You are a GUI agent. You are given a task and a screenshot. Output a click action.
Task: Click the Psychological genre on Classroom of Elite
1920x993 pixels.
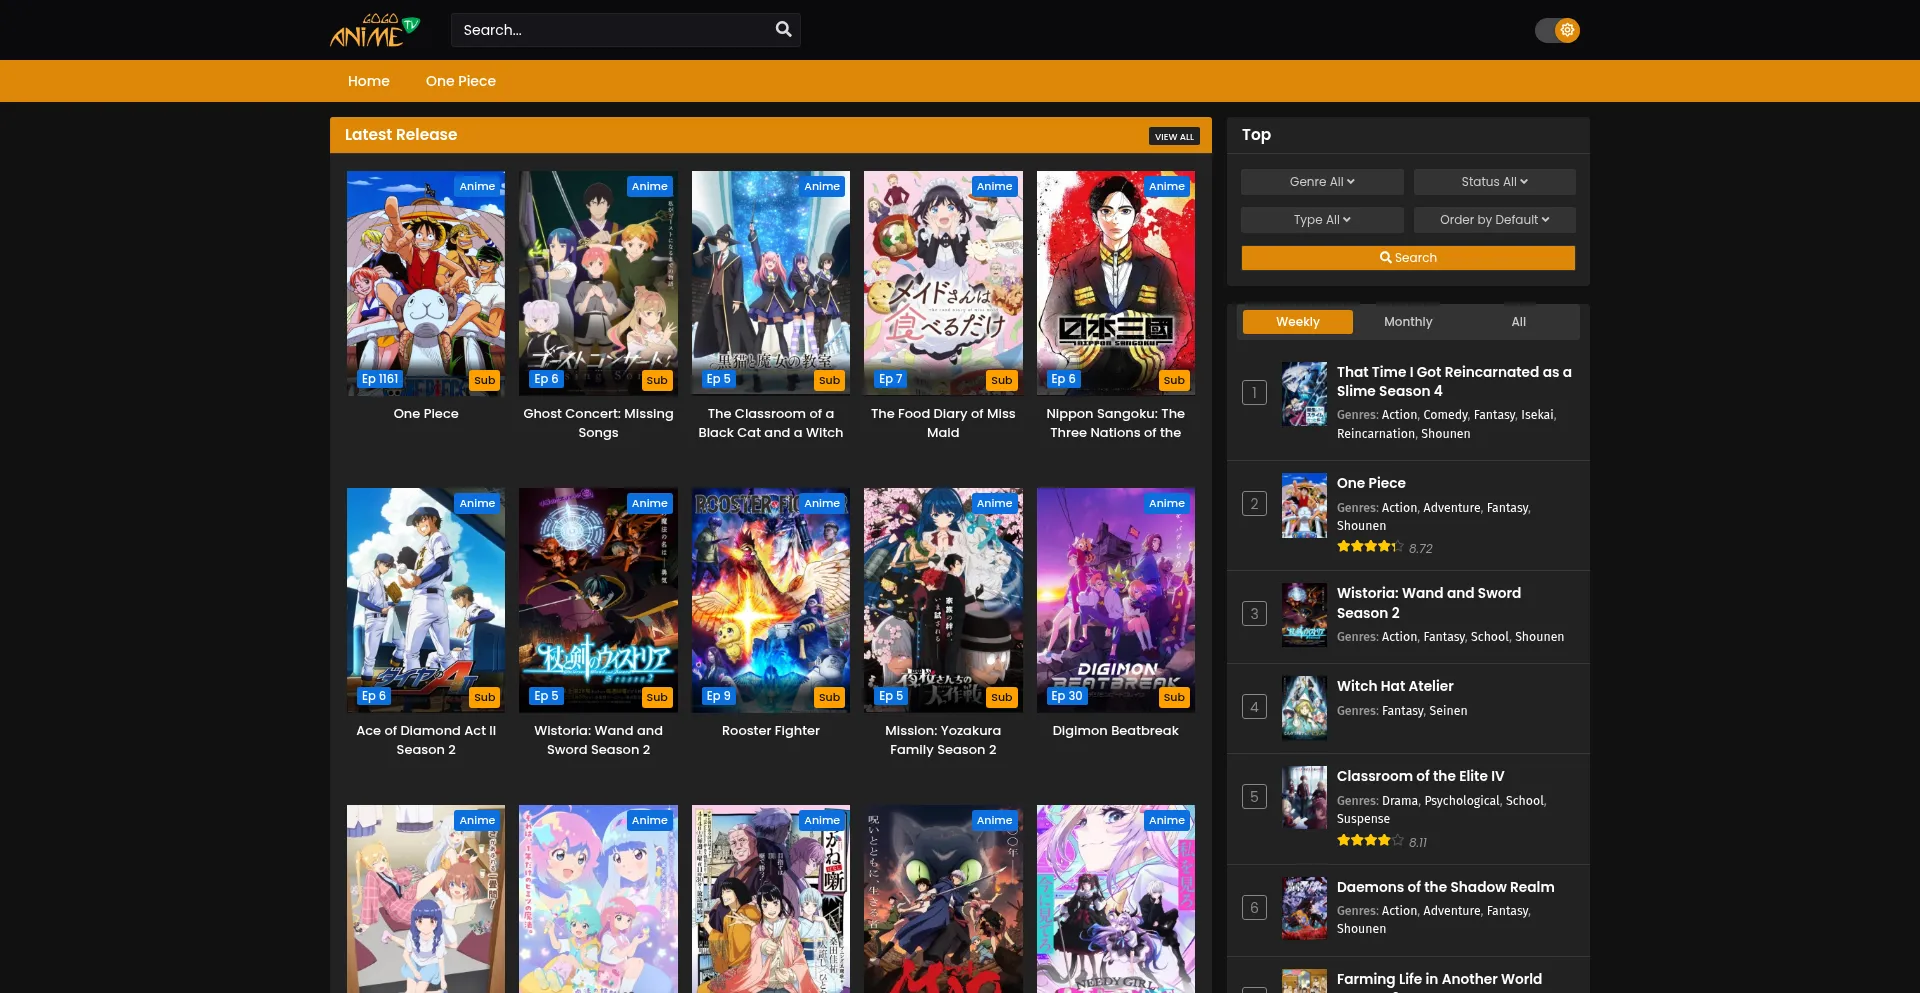[x=1461, y=801]
